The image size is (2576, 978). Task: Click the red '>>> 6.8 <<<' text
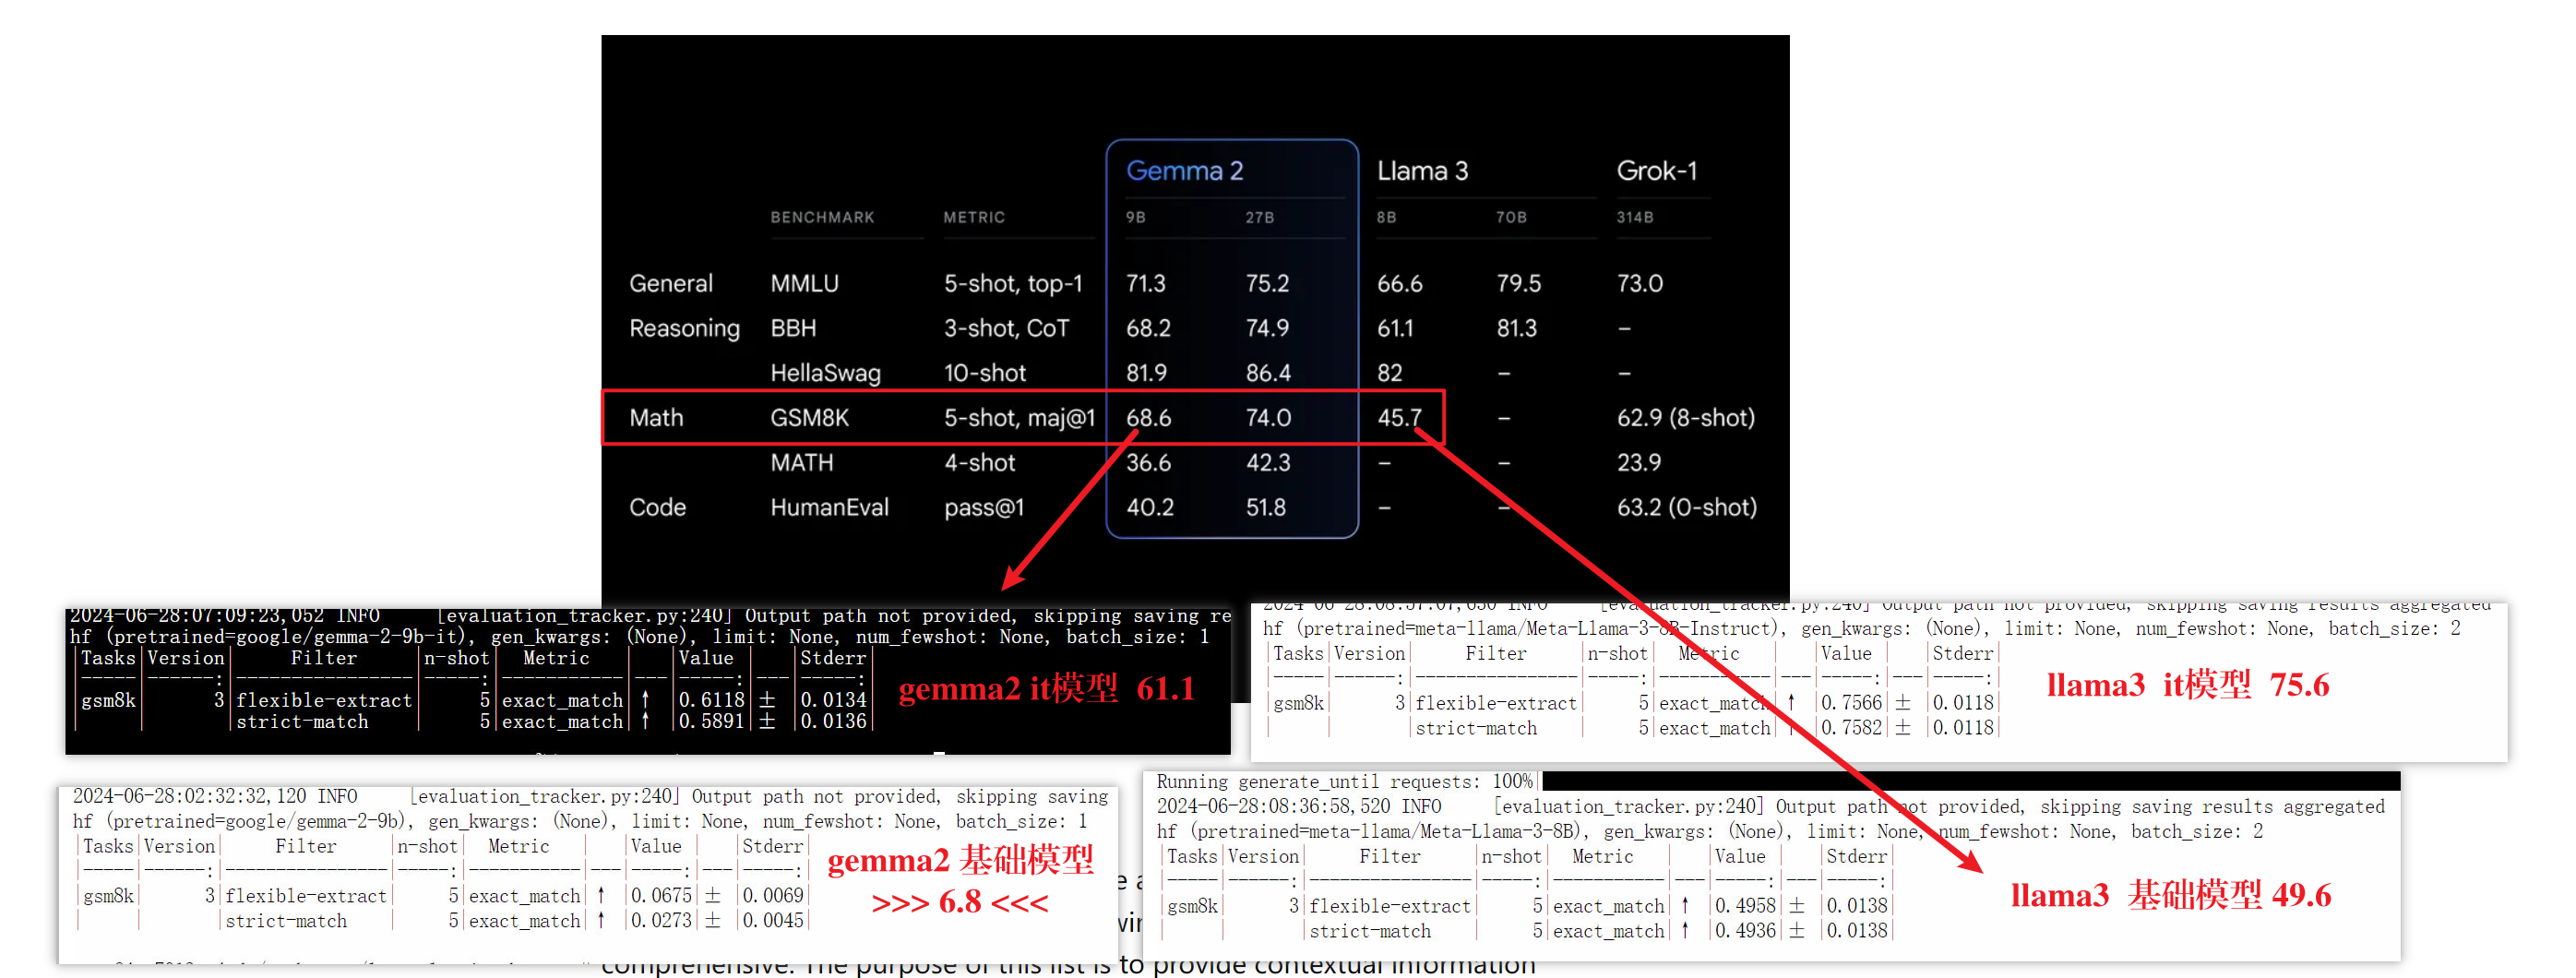tap(959, 902)
